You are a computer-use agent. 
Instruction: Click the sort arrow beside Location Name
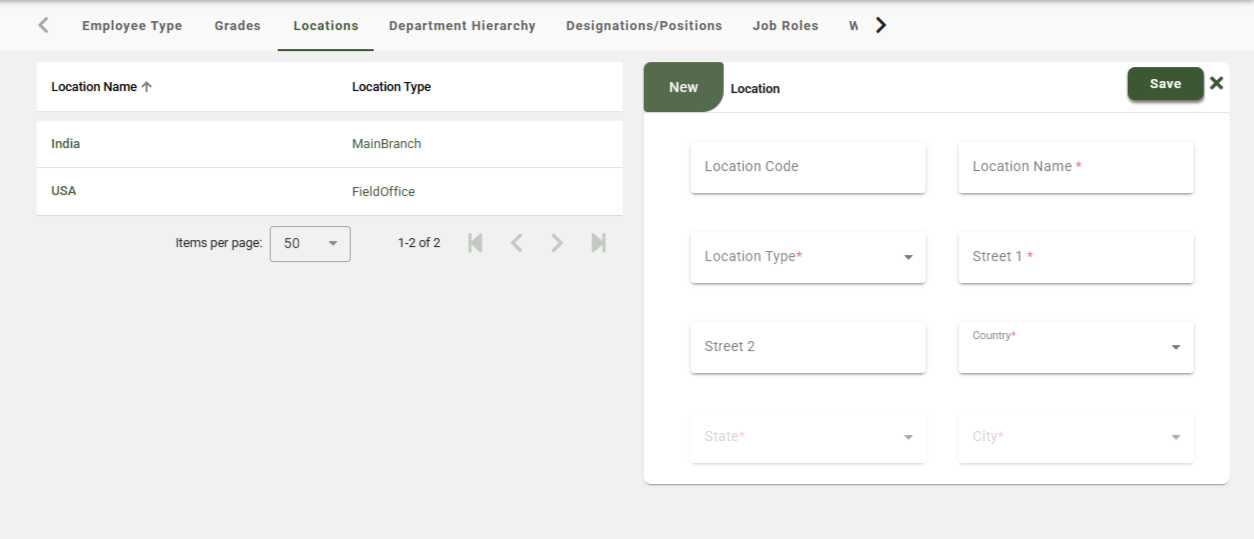147,87
